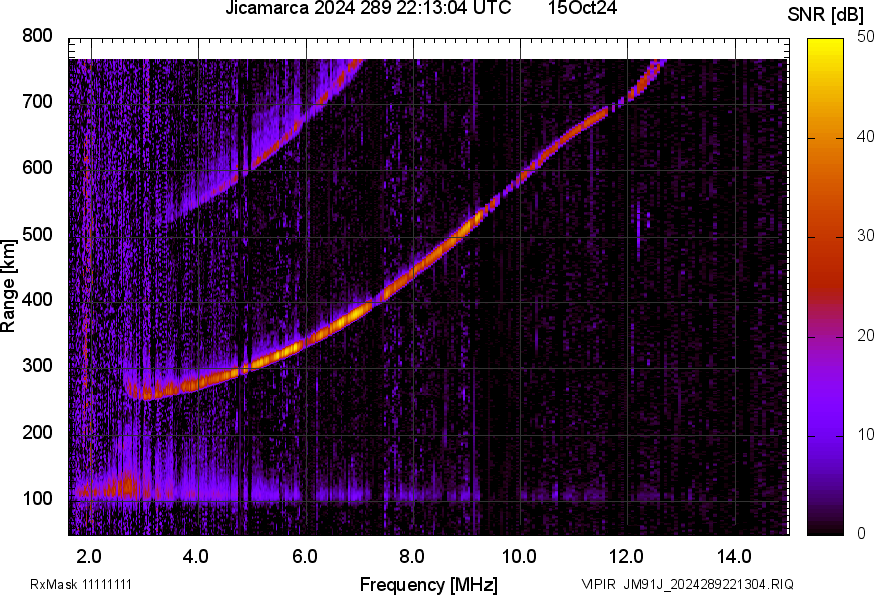The width and height of the screenshot is (874, 595).
Task: Click the E-layer echo near 100 km at 2.7 MHz
Action: (127, 486)
